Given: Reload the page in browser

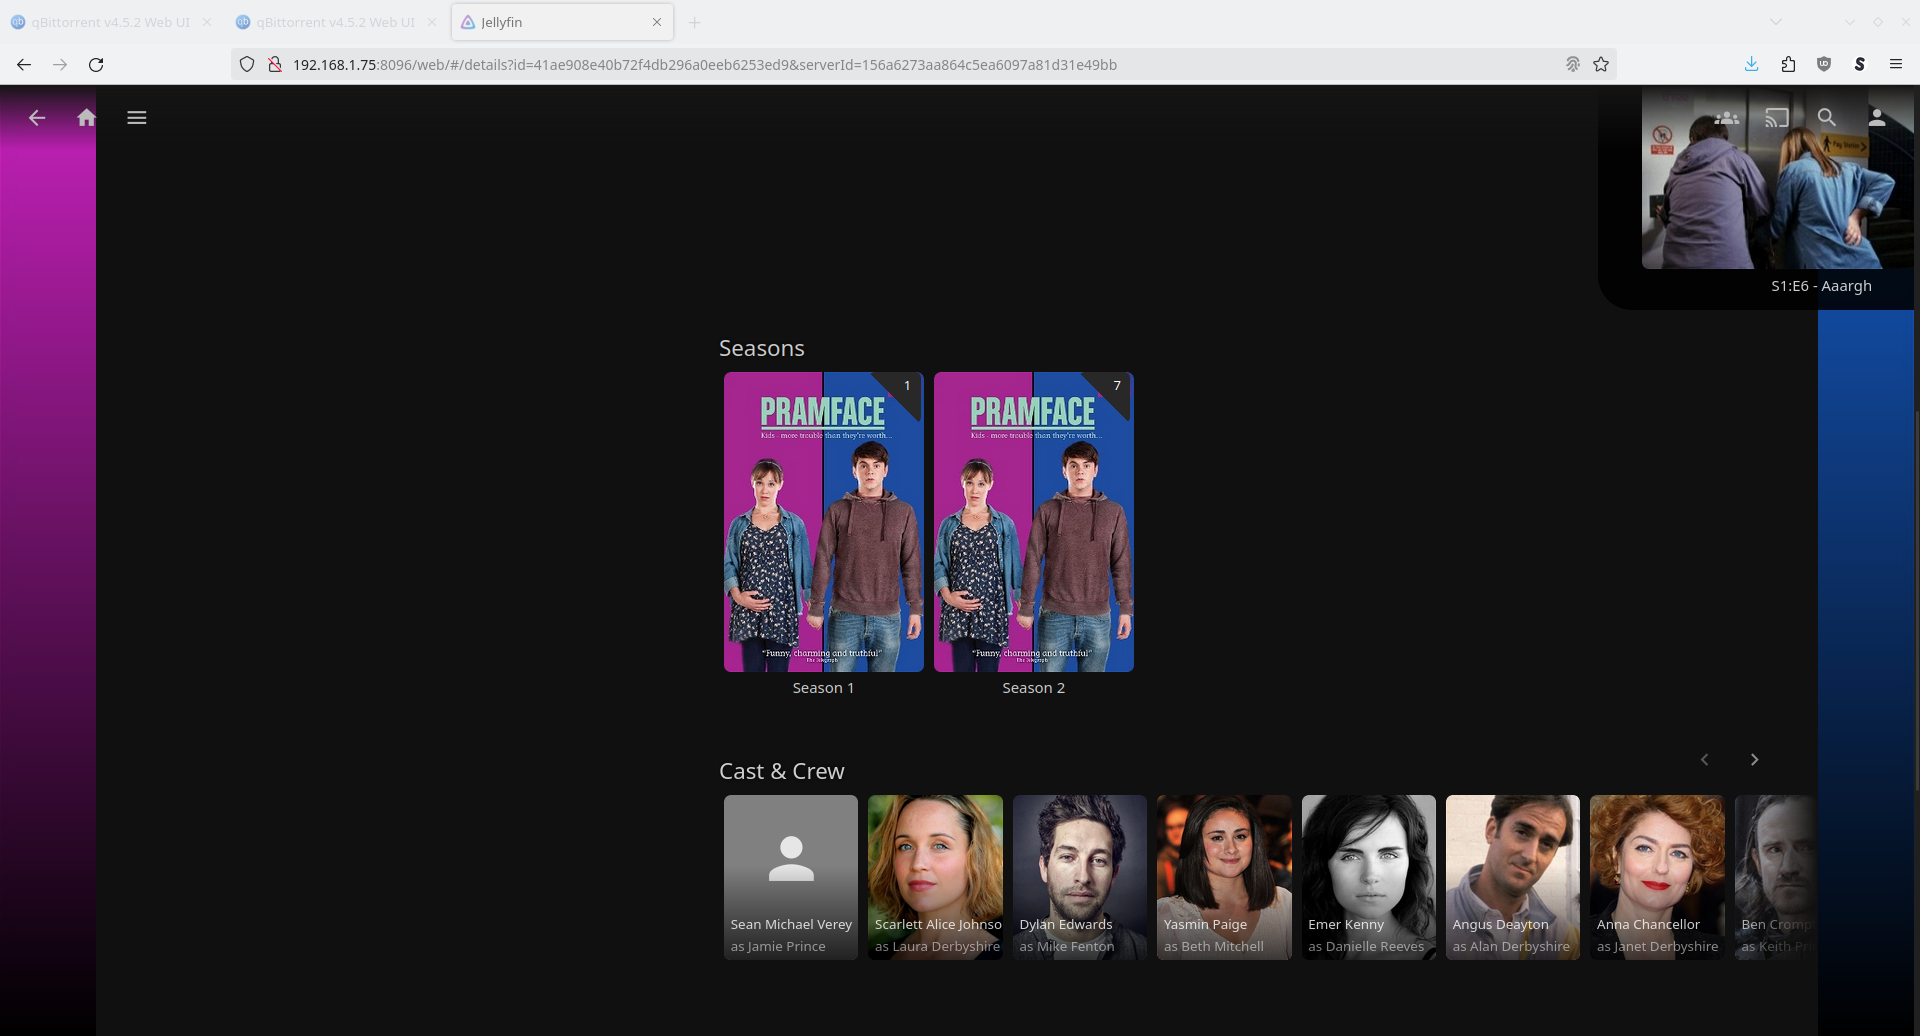Looking at the screenshot, I should pos(96,65).
